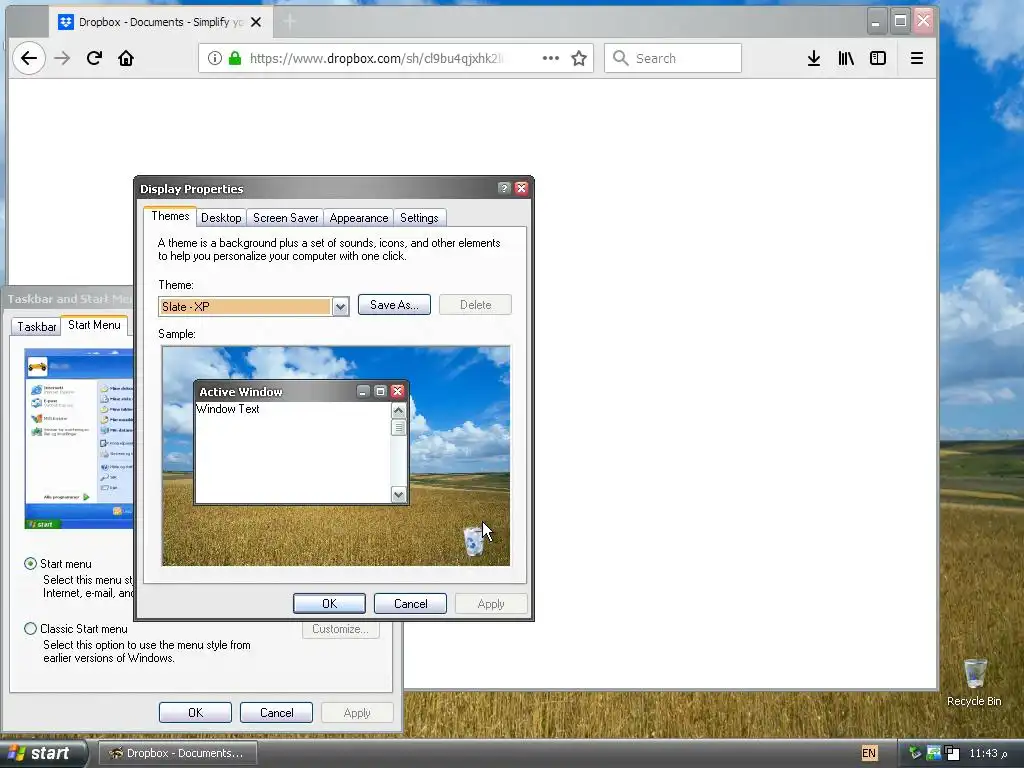Click Apply in Taskbar and Start Menu dialog
The image size is (1024, 768).
pyautogui.click(x=357, y=712)
